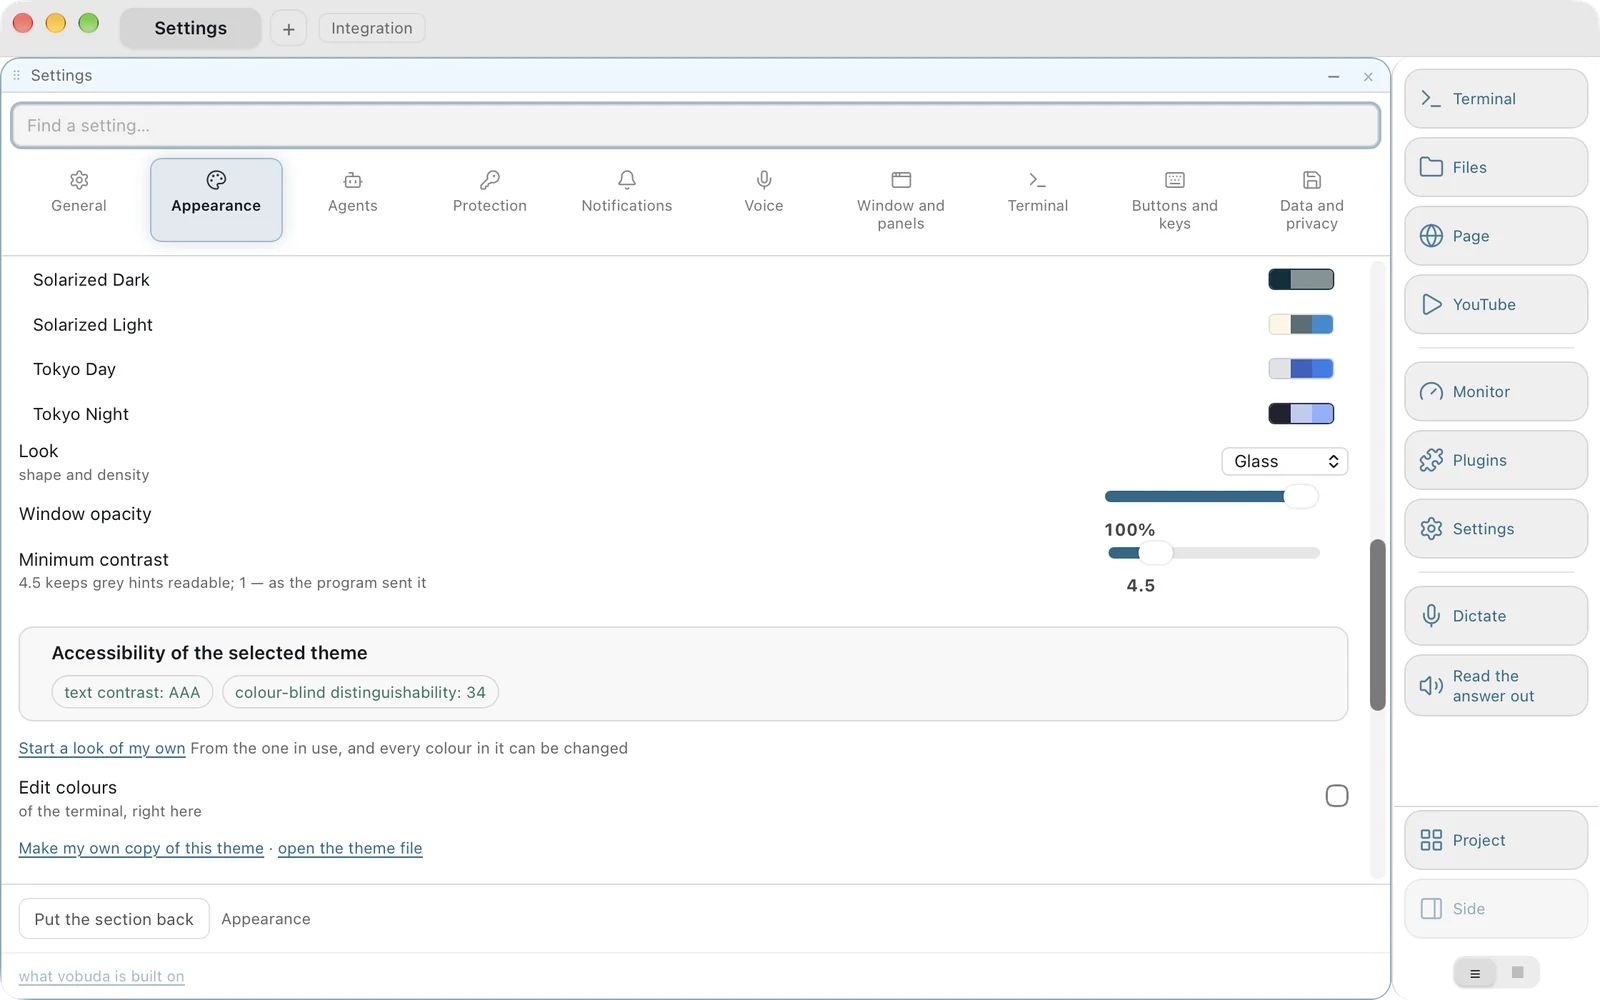The height and width of the screenshot is (1000, 1600).
Task: Open the Monitor gauge panel
Action: pos(1496,392)
